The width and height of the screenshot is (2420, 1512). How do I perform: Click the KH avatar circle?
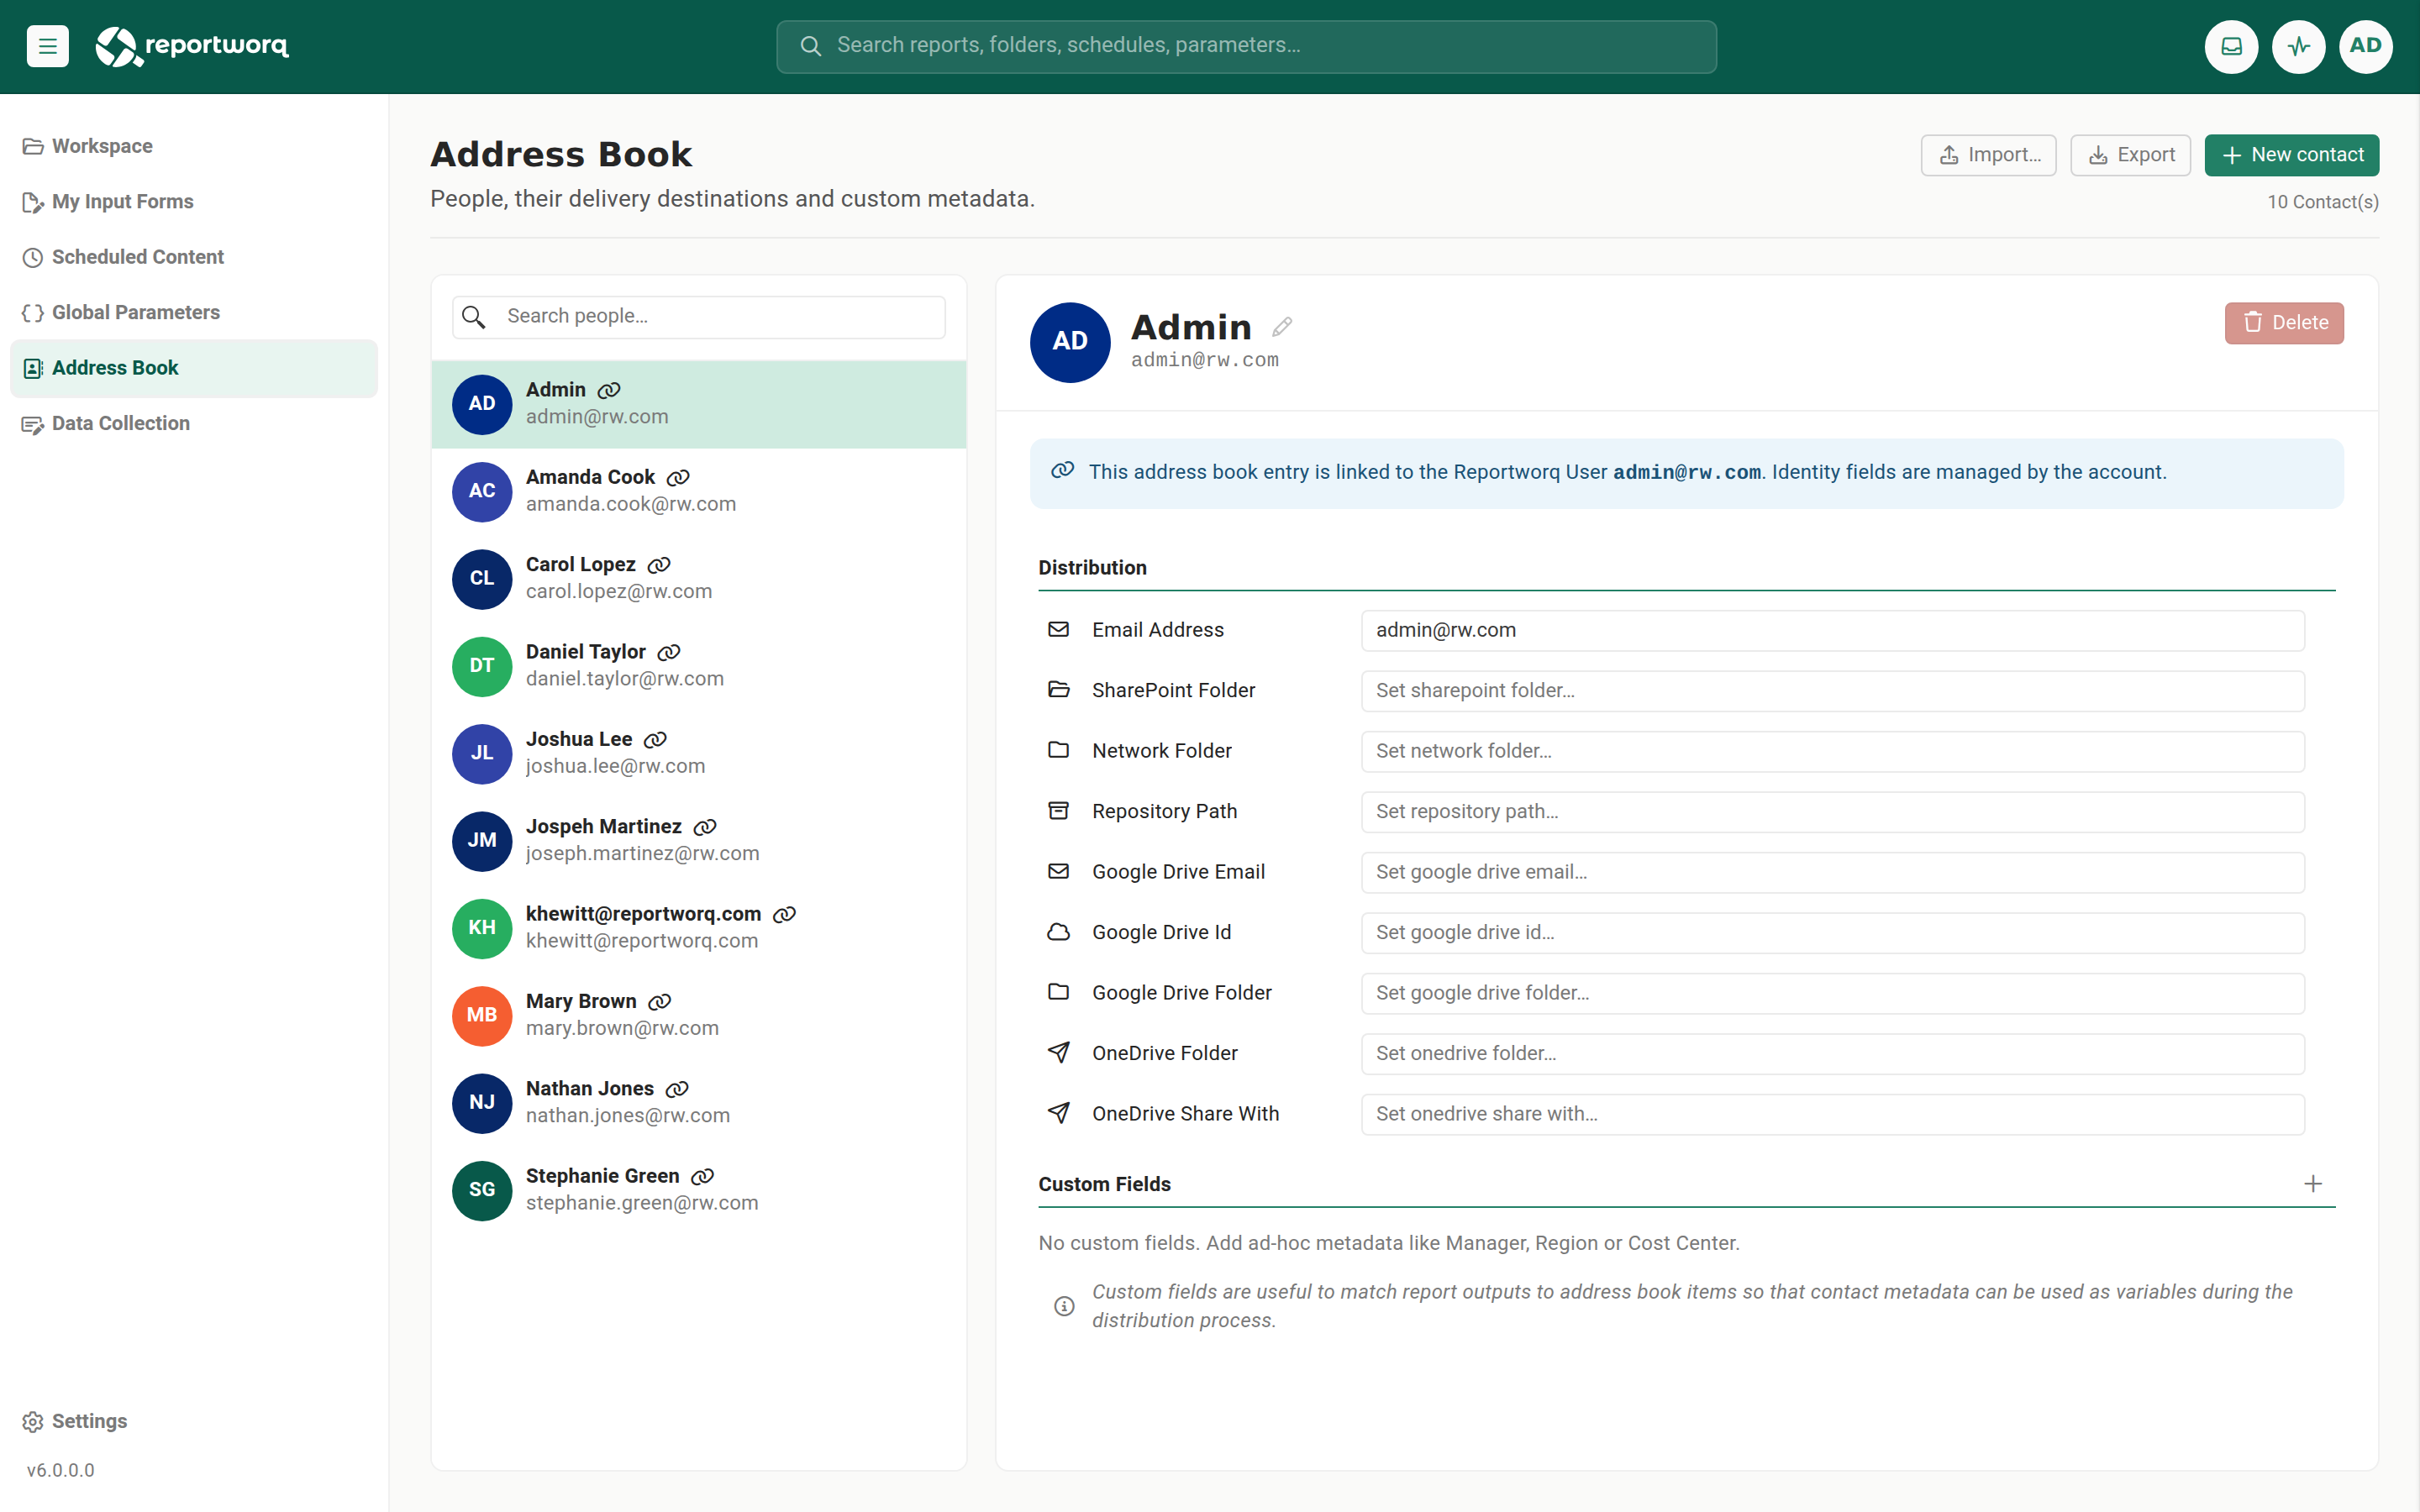coord(482,928)
